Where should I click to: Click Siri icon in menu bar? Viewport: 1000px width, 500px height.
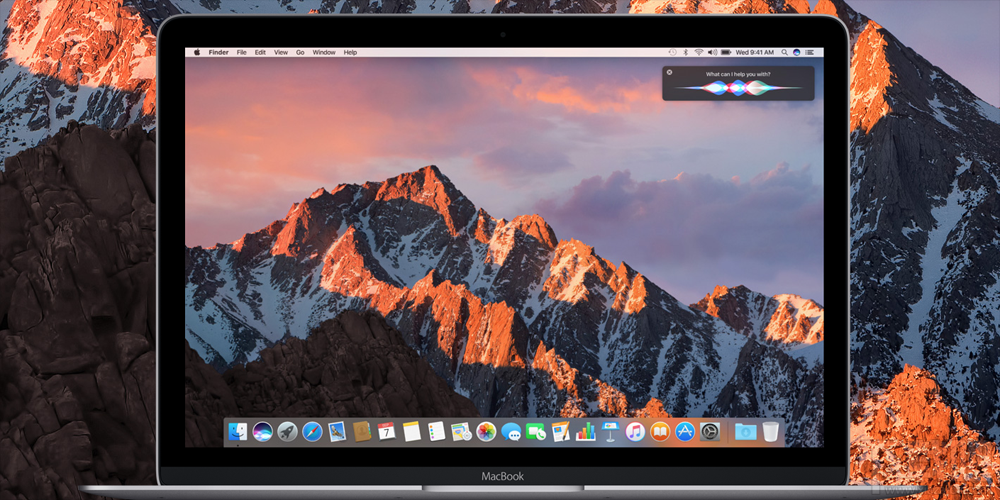tap(797, 52)
